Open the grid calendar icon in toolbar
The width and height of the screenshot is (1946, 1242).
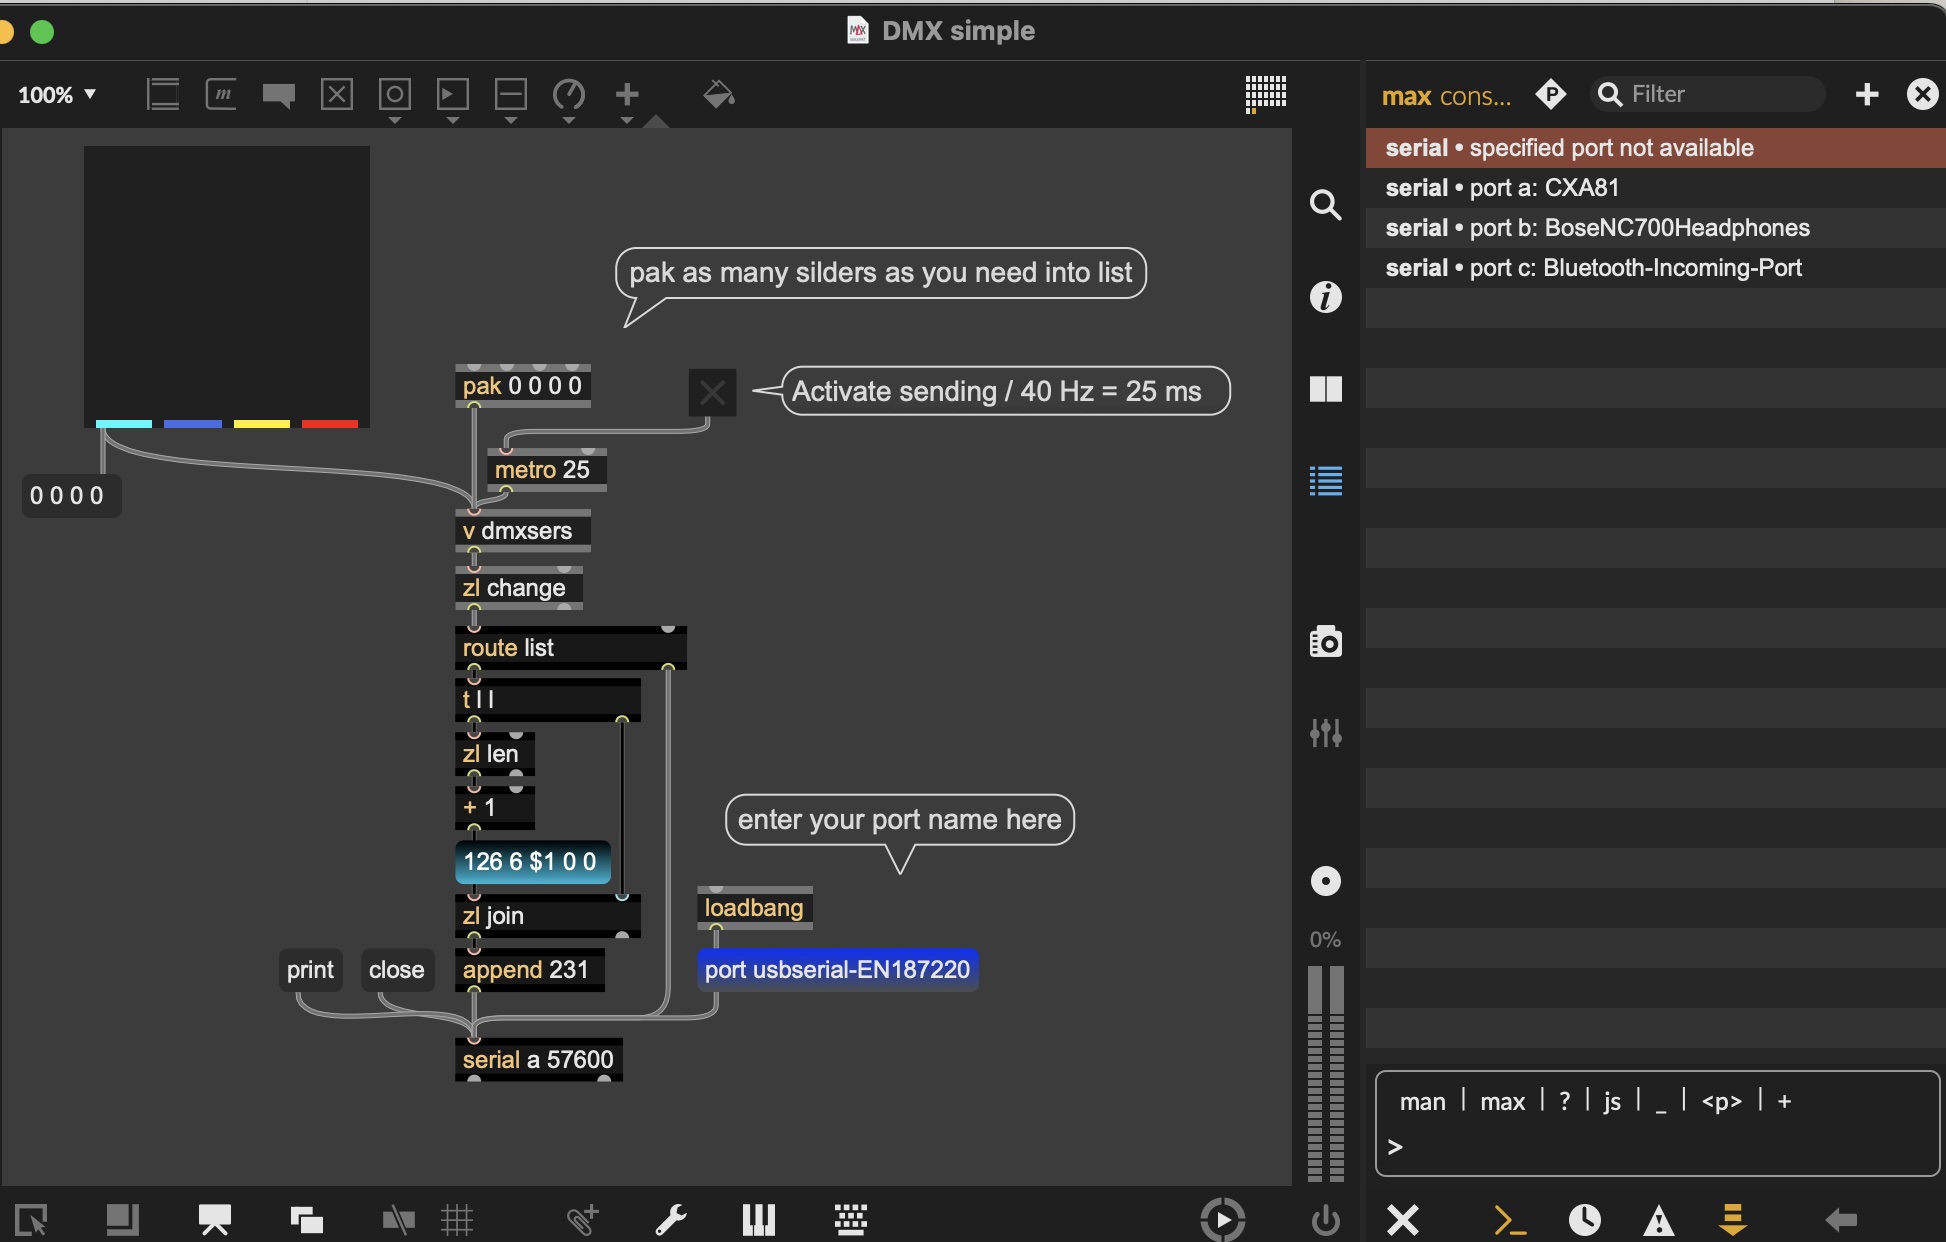point(1265,94)
